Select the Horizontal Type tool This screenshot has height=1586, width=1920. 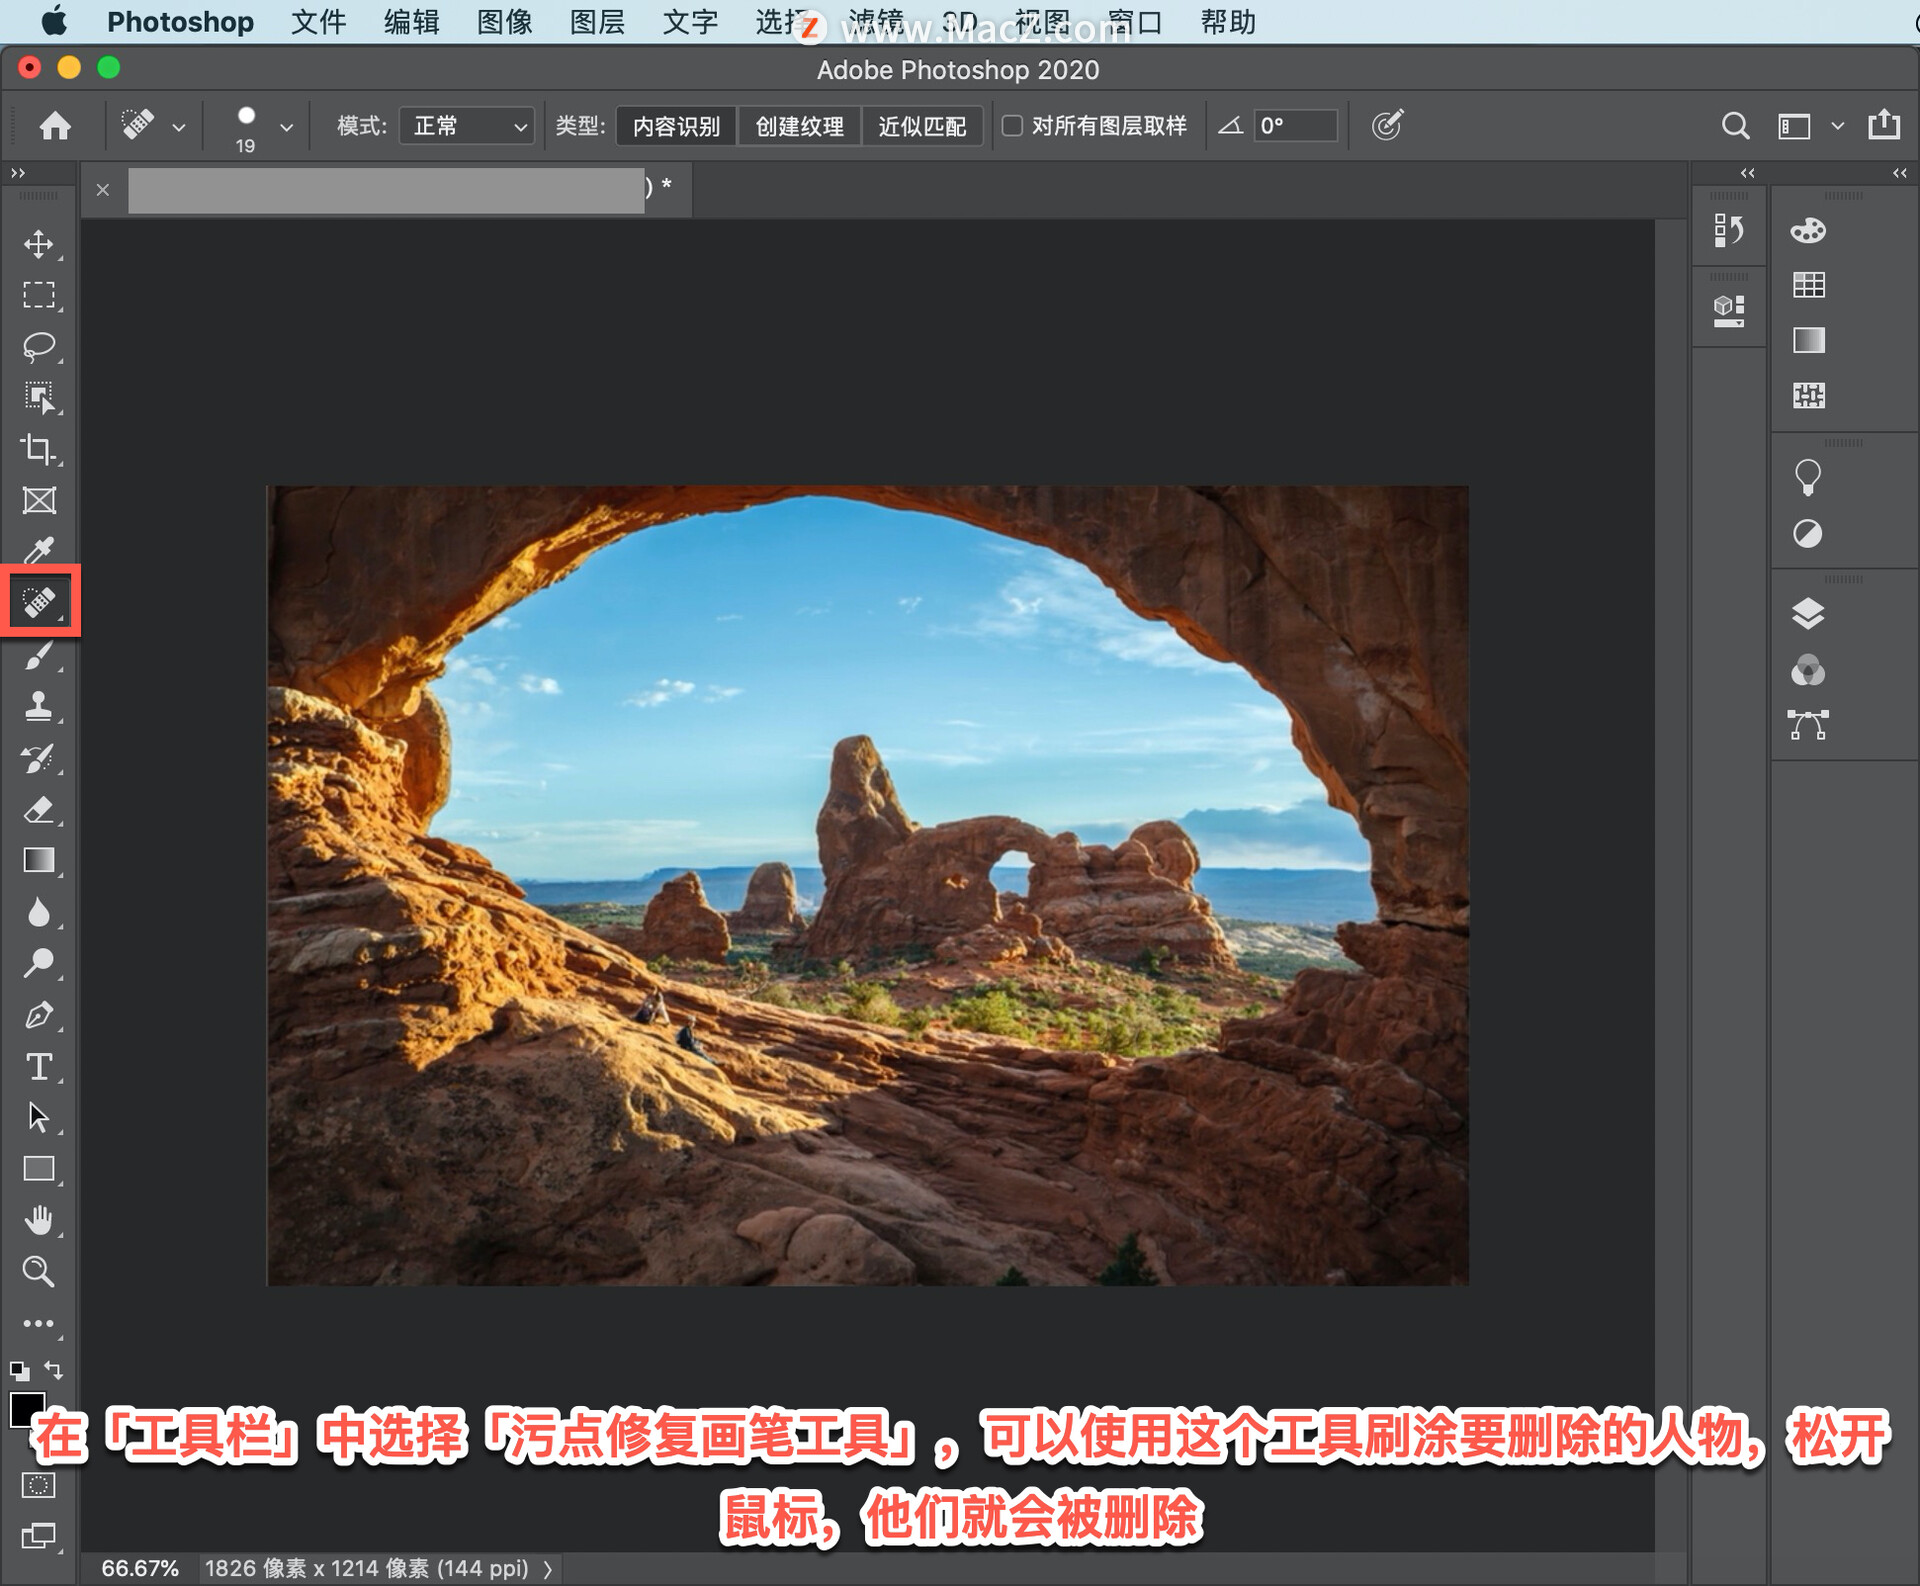[x=39, y=1066]
